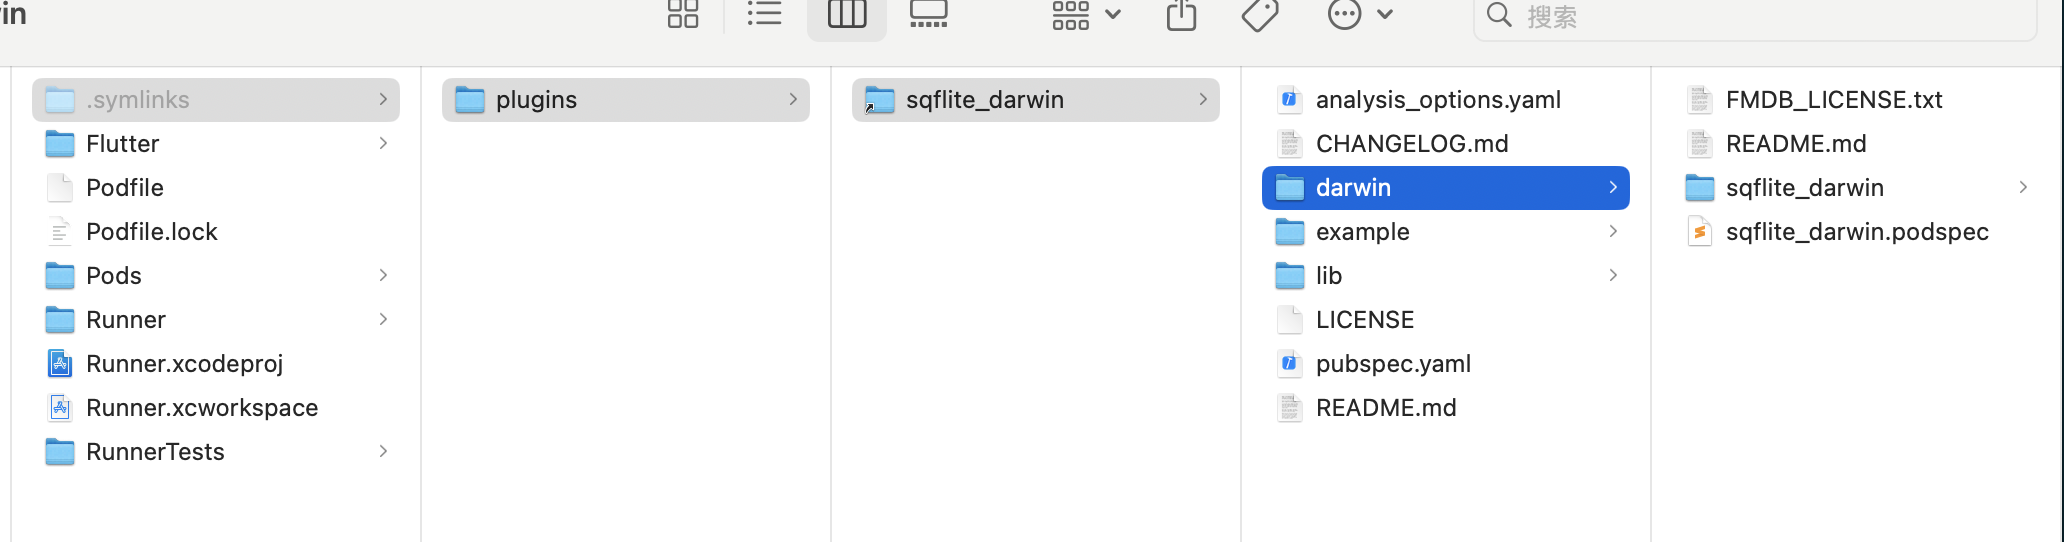The image size is (2064, 542).
Task: Click the CHANGELOG.md file icon
Action: tap(1290, 144)
